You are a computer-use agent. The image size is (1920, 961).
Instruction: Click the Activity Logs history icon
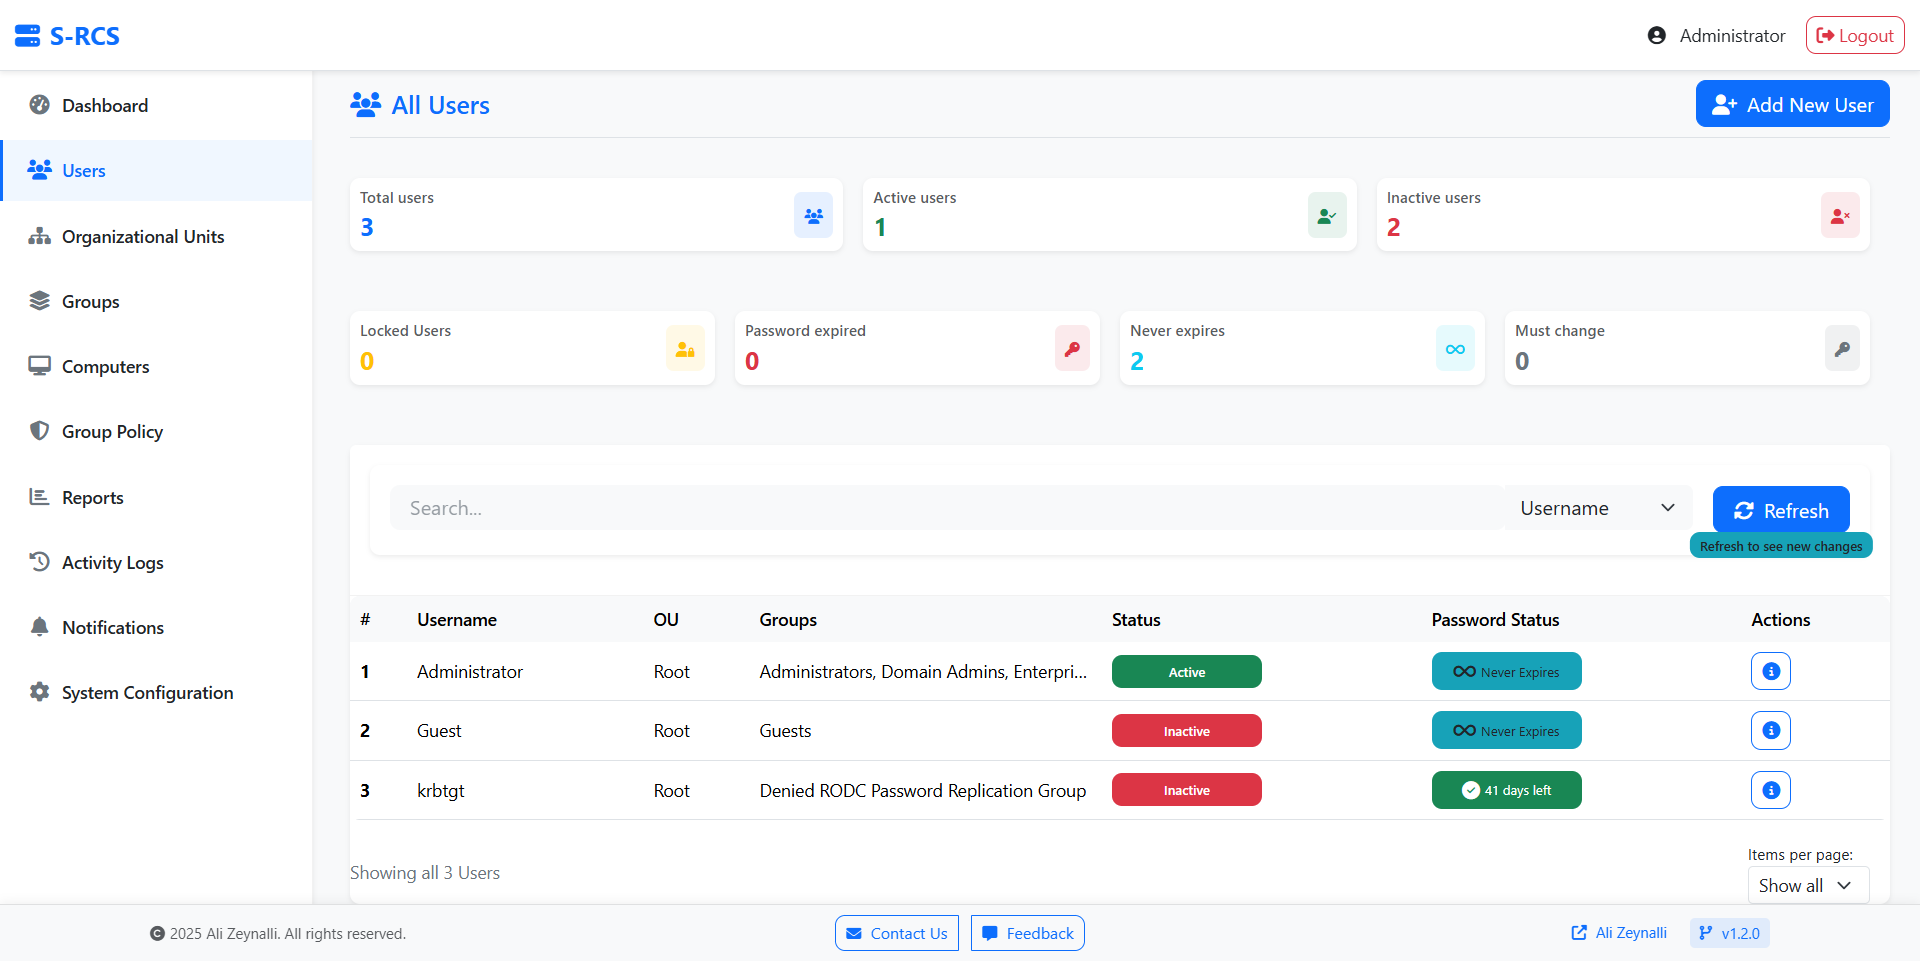[x=40, y=562]
